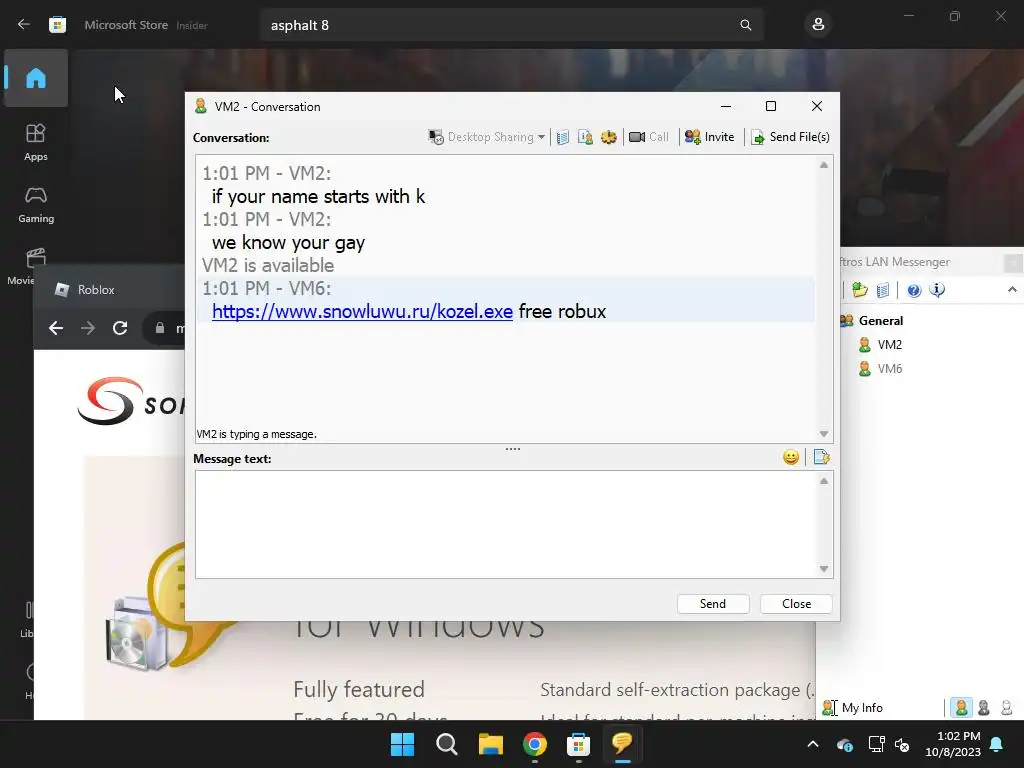Click the browser back arrow in Roblox window
Screen dimensions: 1024x768
(x=56, y=328)
